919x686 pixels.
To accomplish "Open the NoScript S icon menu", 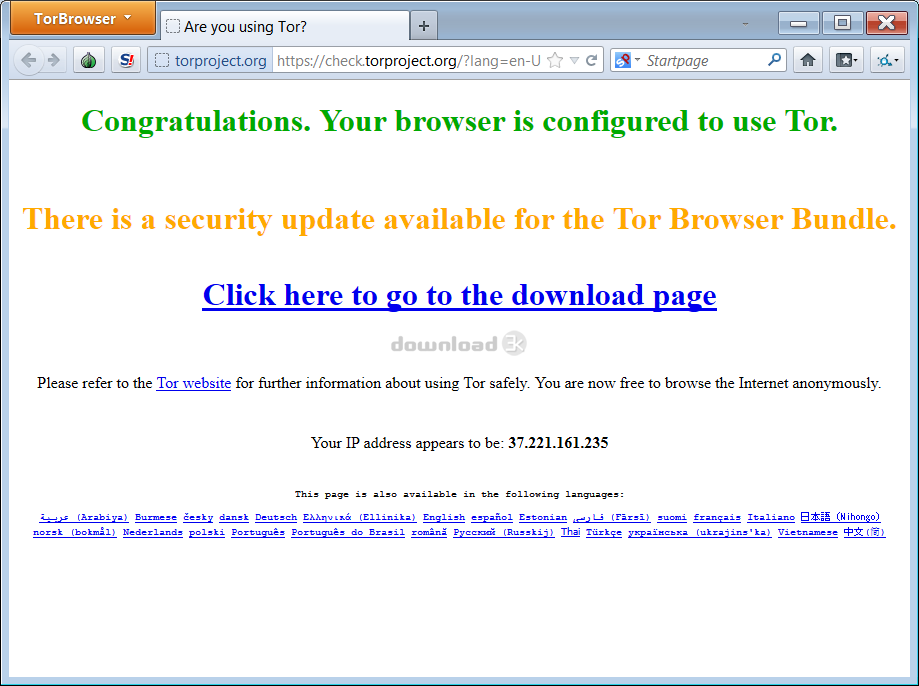I will point(126,60).
